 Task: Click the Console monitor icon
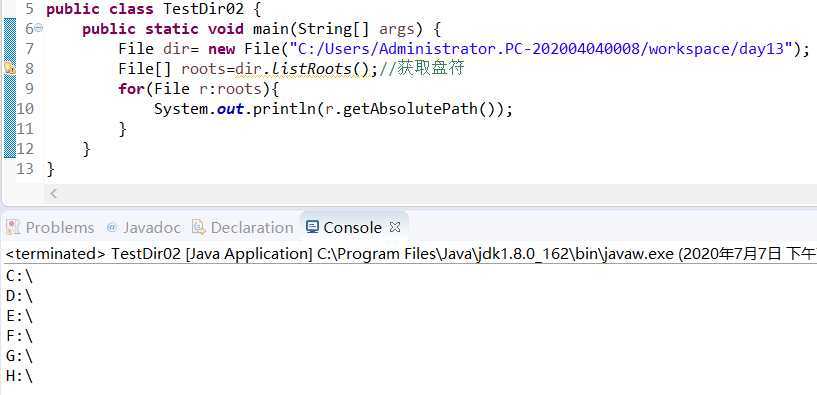pyautogui.click(x=312, y=227)
